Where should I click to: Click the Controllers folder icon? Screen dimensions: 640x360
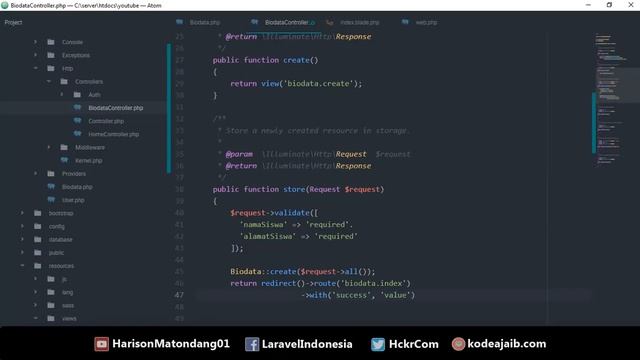[x=64, y=82]
